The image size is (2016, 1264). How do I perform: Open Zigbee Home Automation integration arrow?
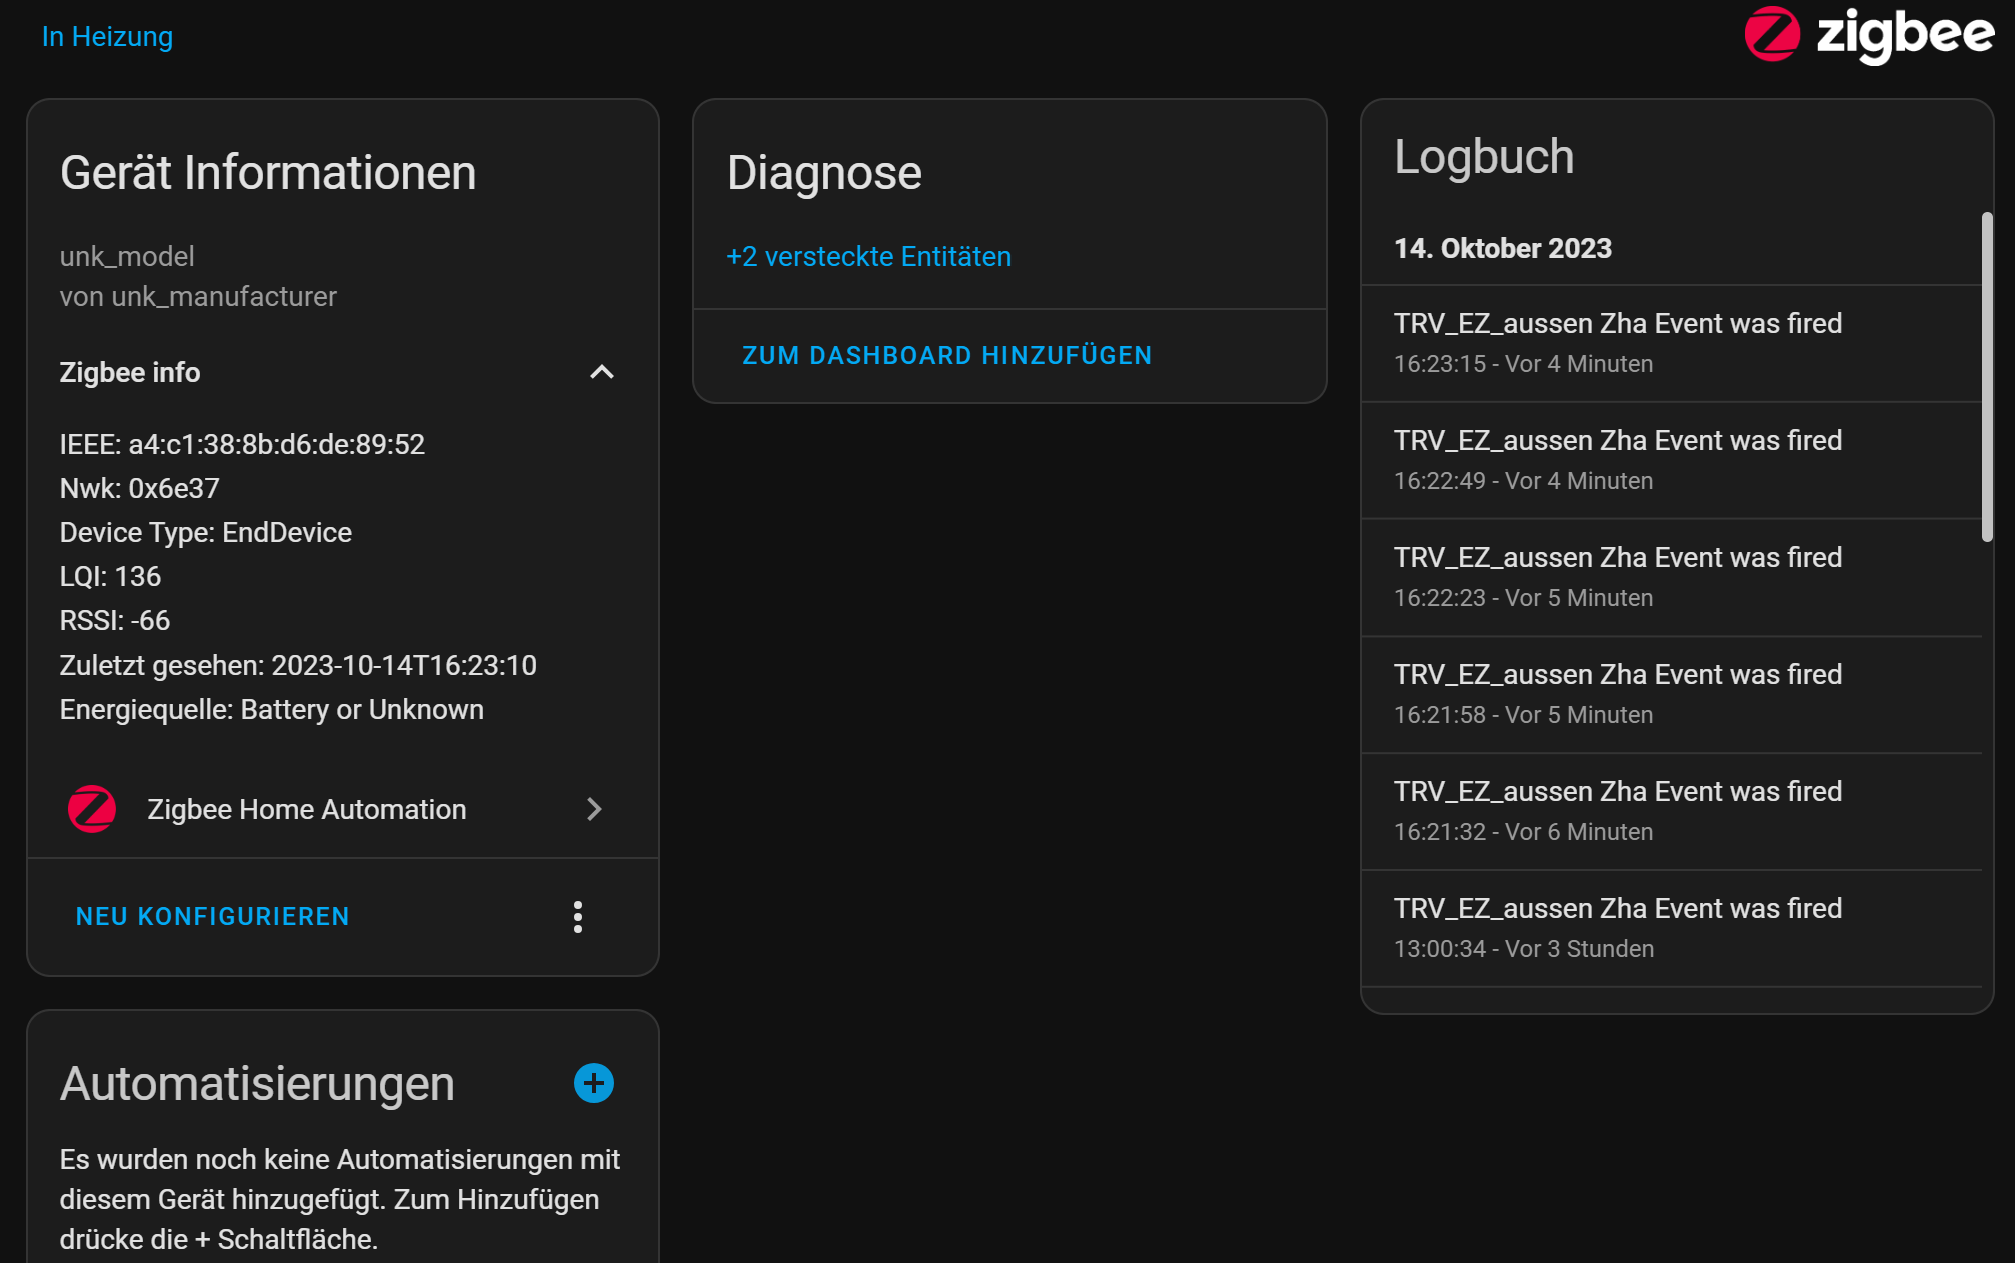click(x=594, y=809)
